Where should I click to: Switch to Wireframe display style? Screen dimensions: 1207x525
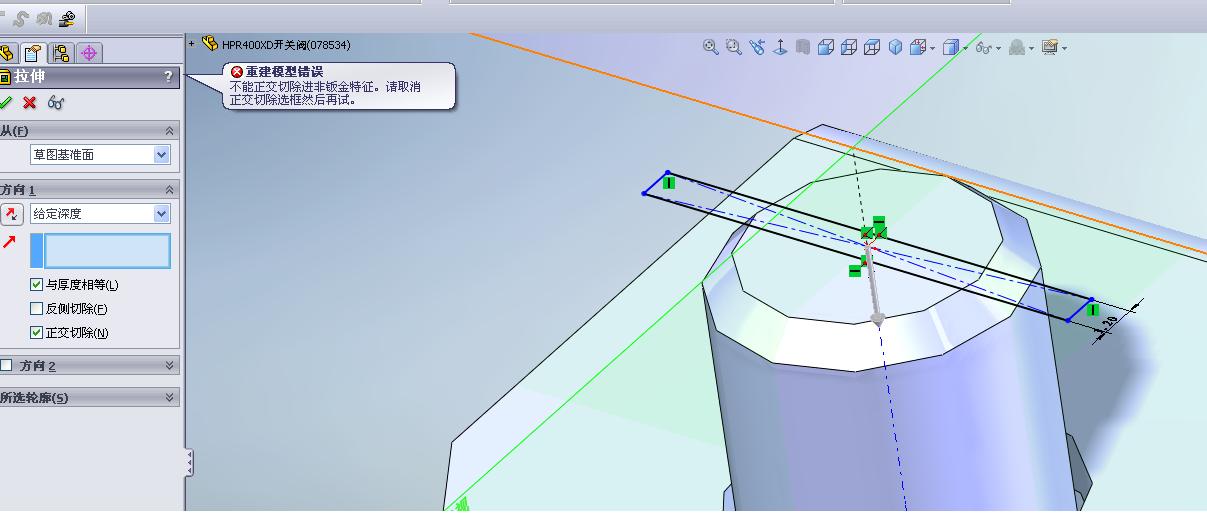872,47
